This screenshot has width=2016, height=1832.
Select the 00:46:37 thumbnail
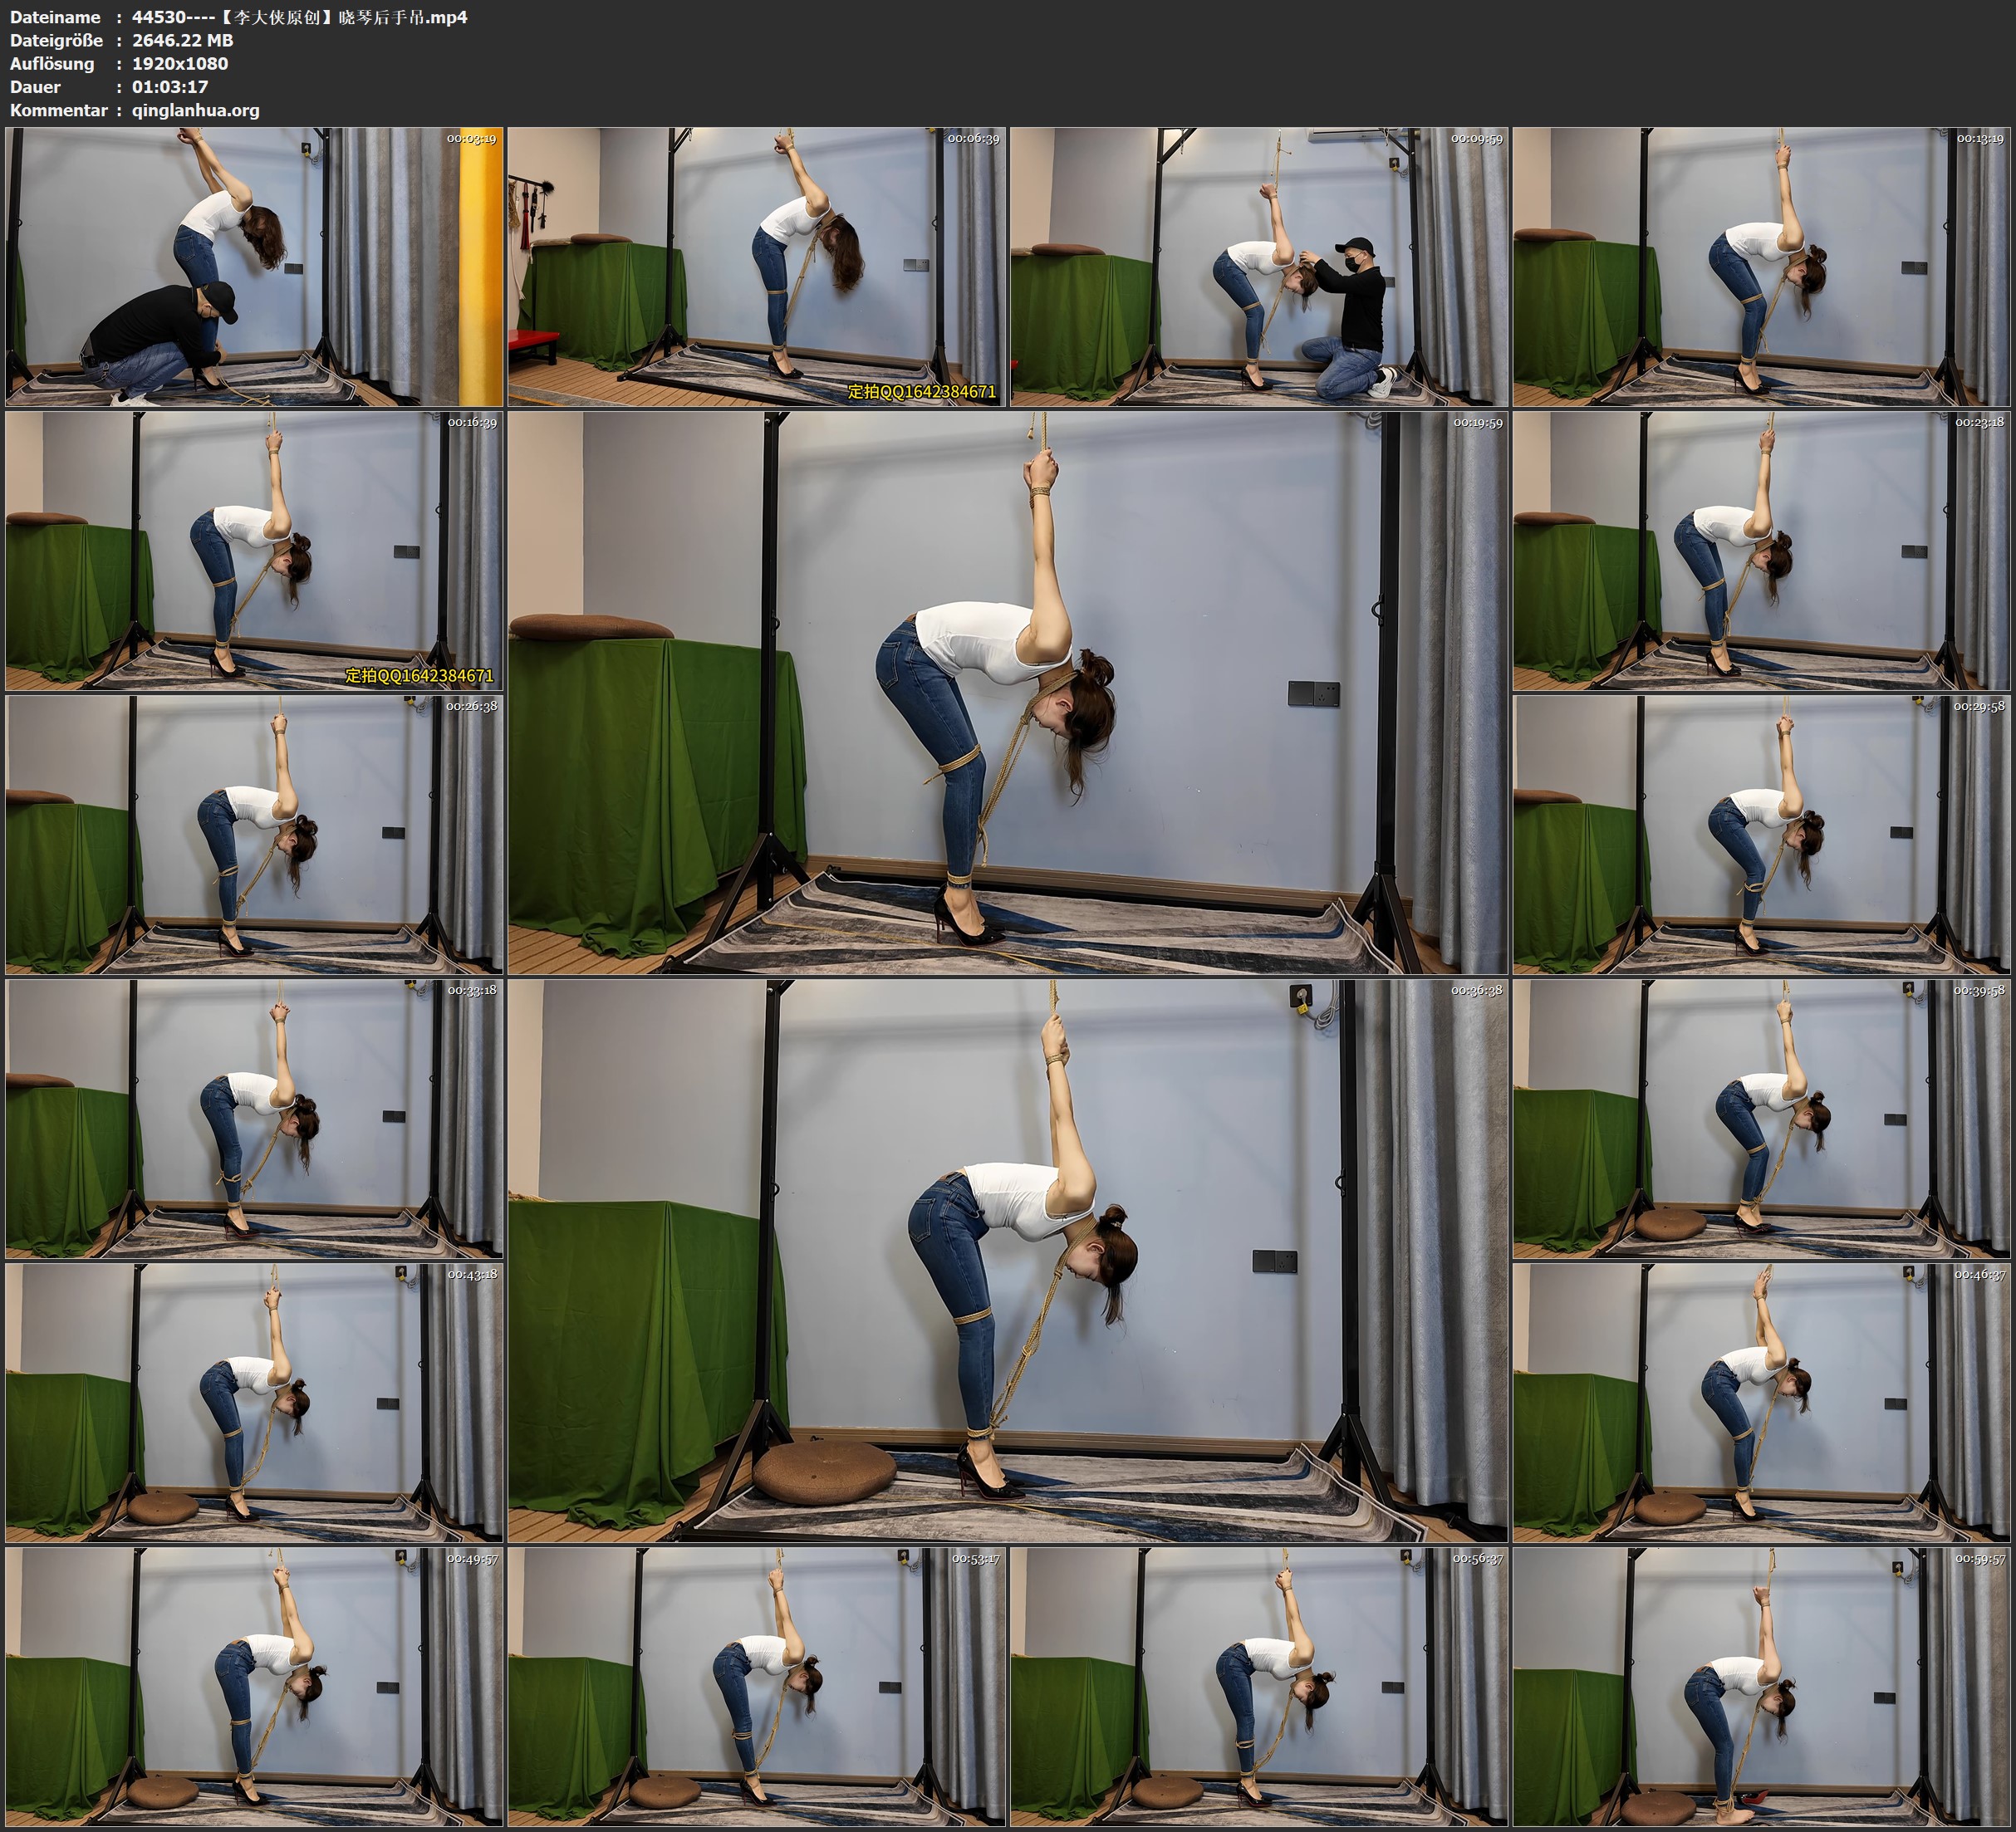[x=1760, y=1402]
